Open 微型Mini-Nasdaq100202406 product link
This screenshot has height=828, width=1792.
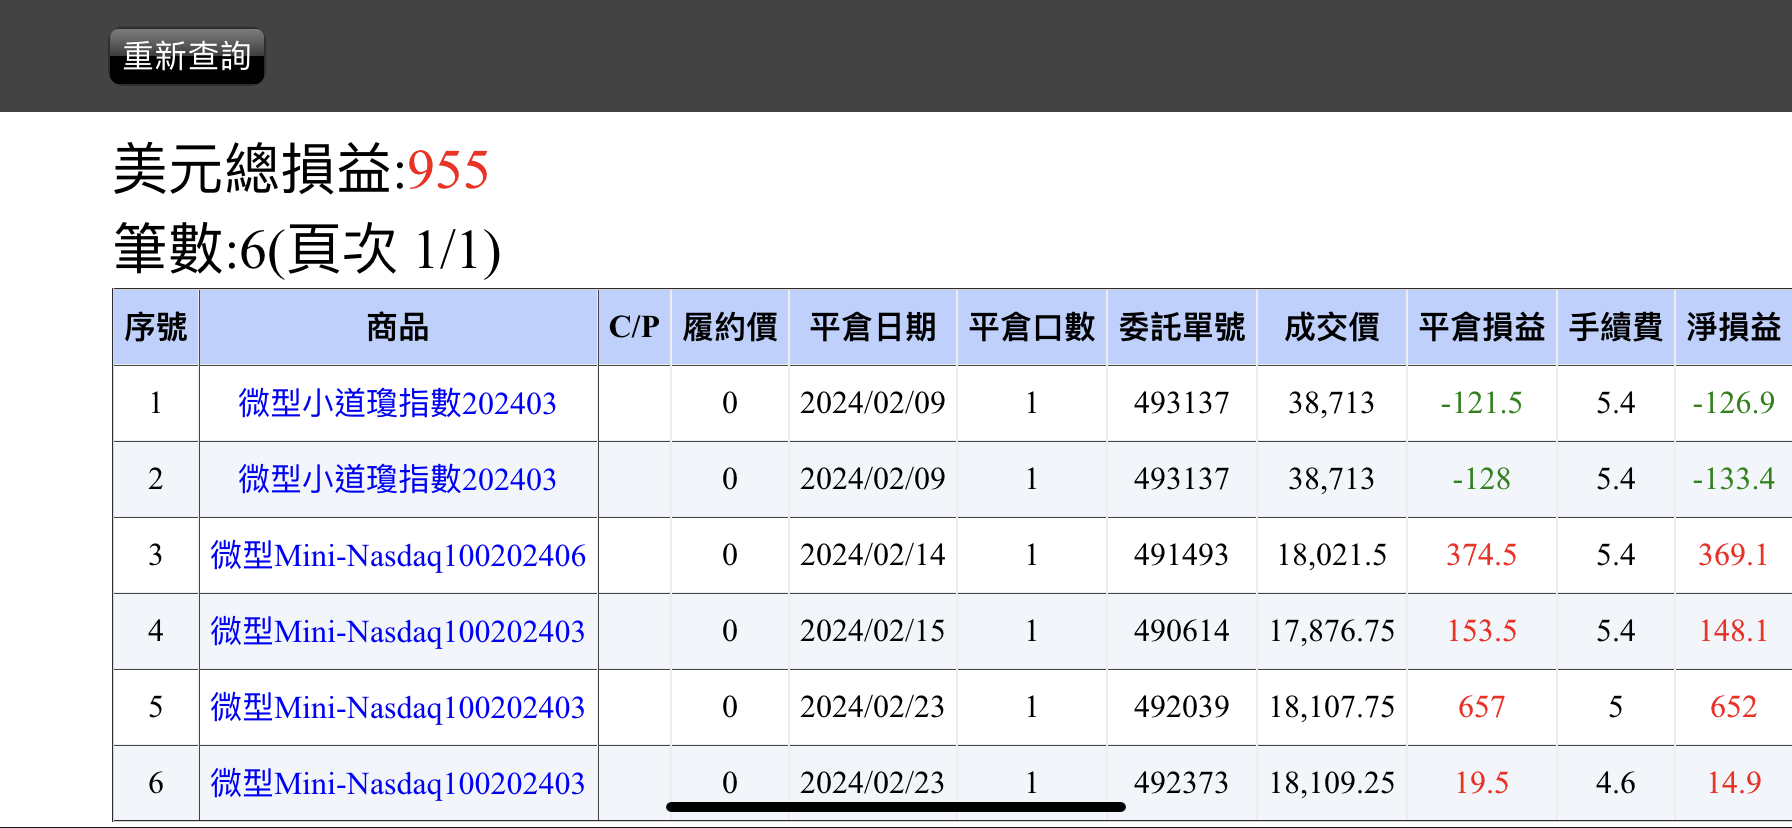tap(398, 555)
